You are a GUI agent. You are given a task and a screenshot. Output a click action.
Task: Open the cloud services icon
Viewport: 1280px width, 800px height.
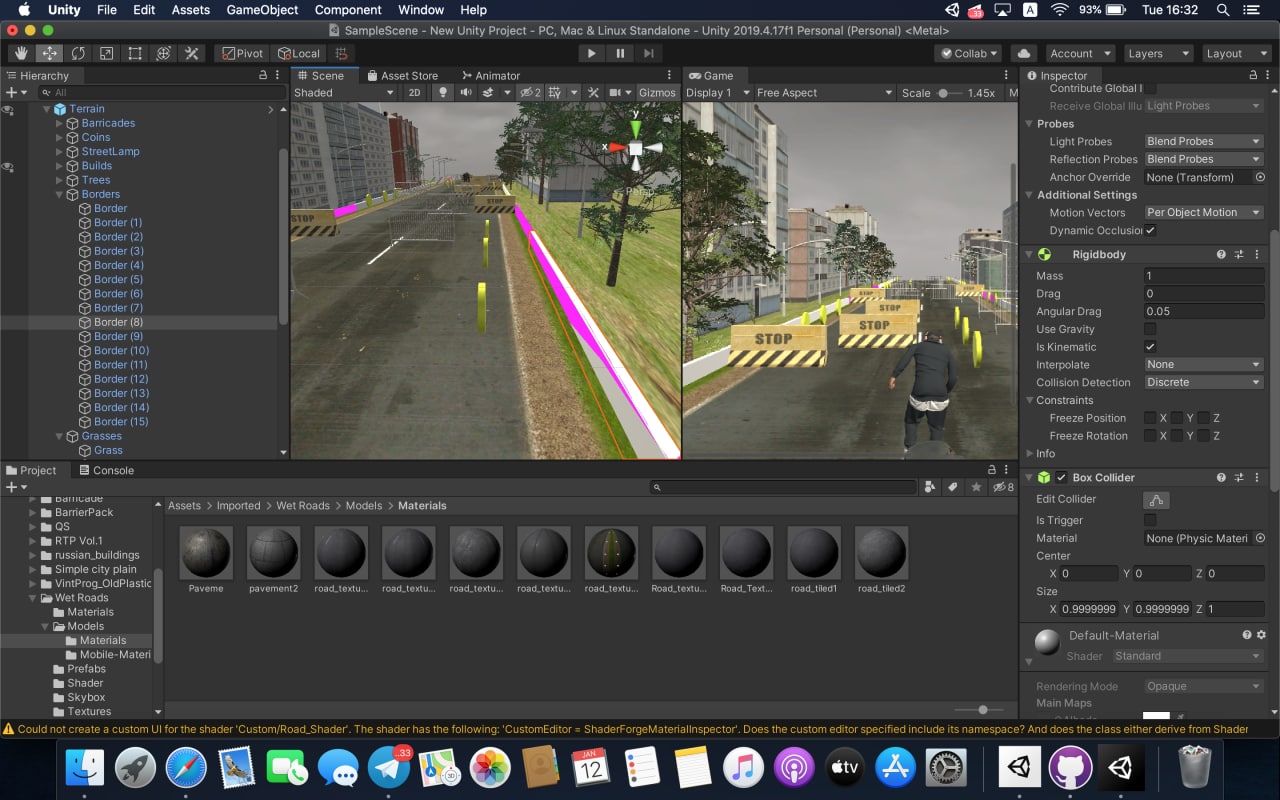(1023, 53)
